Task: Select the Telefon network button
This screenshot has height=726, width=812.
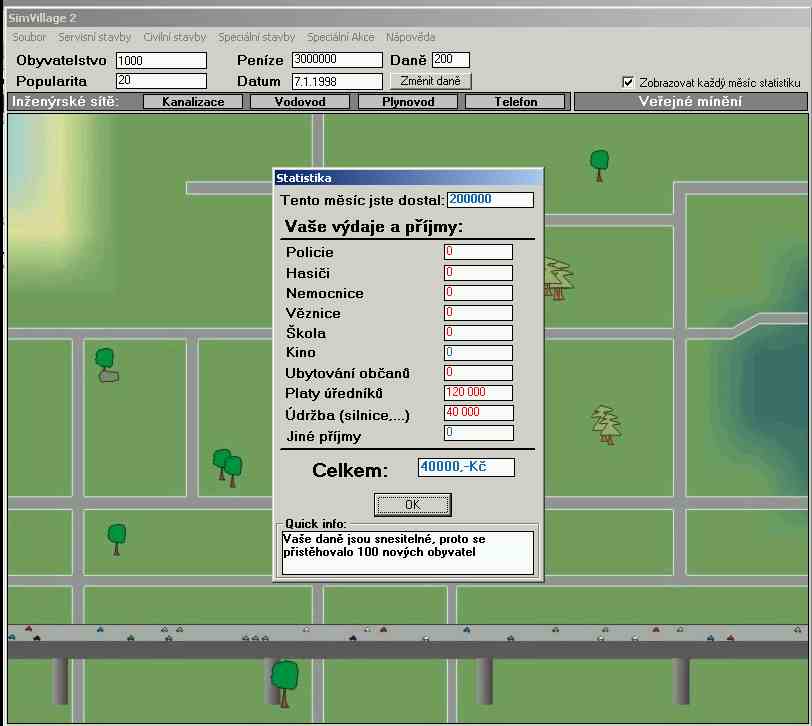Action: tap(515, 101)
